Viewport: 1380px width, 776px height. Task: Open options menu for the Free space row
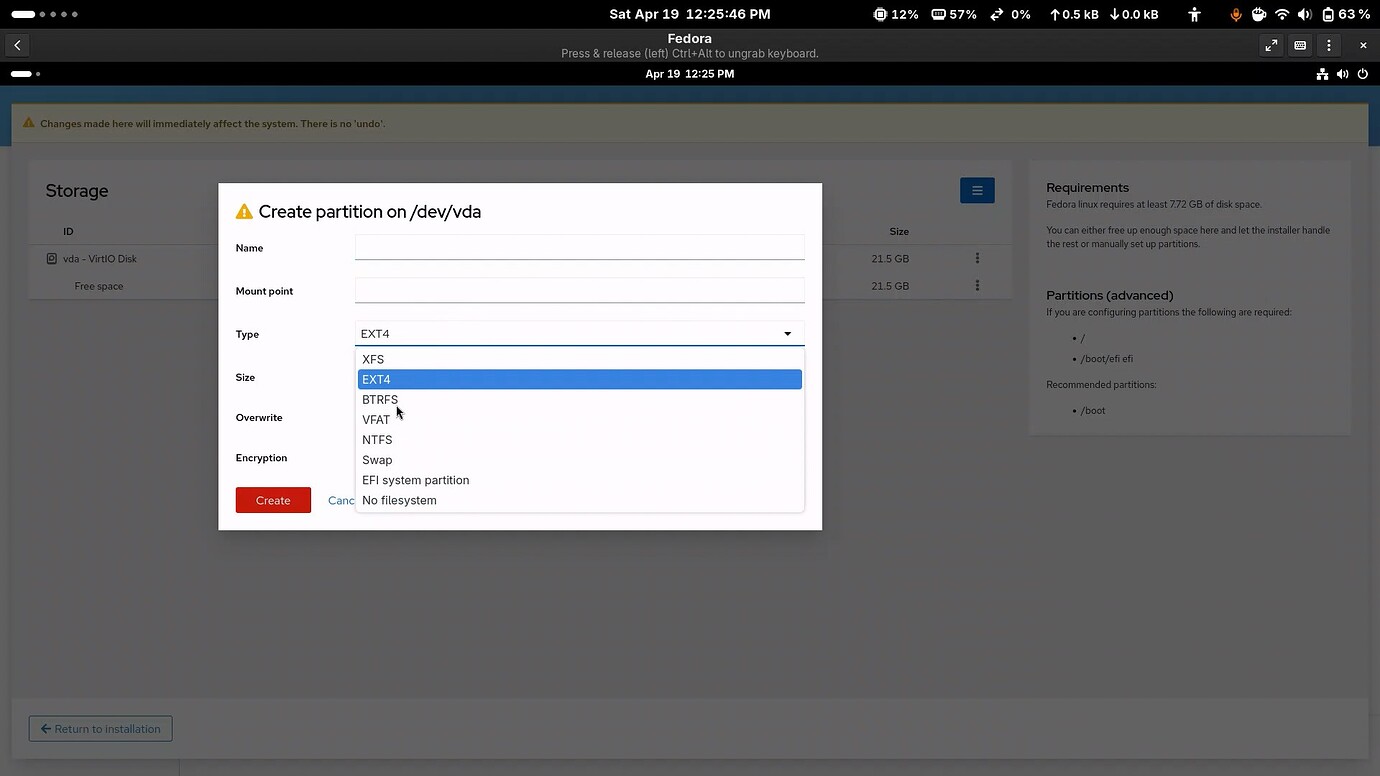[977, 286]
